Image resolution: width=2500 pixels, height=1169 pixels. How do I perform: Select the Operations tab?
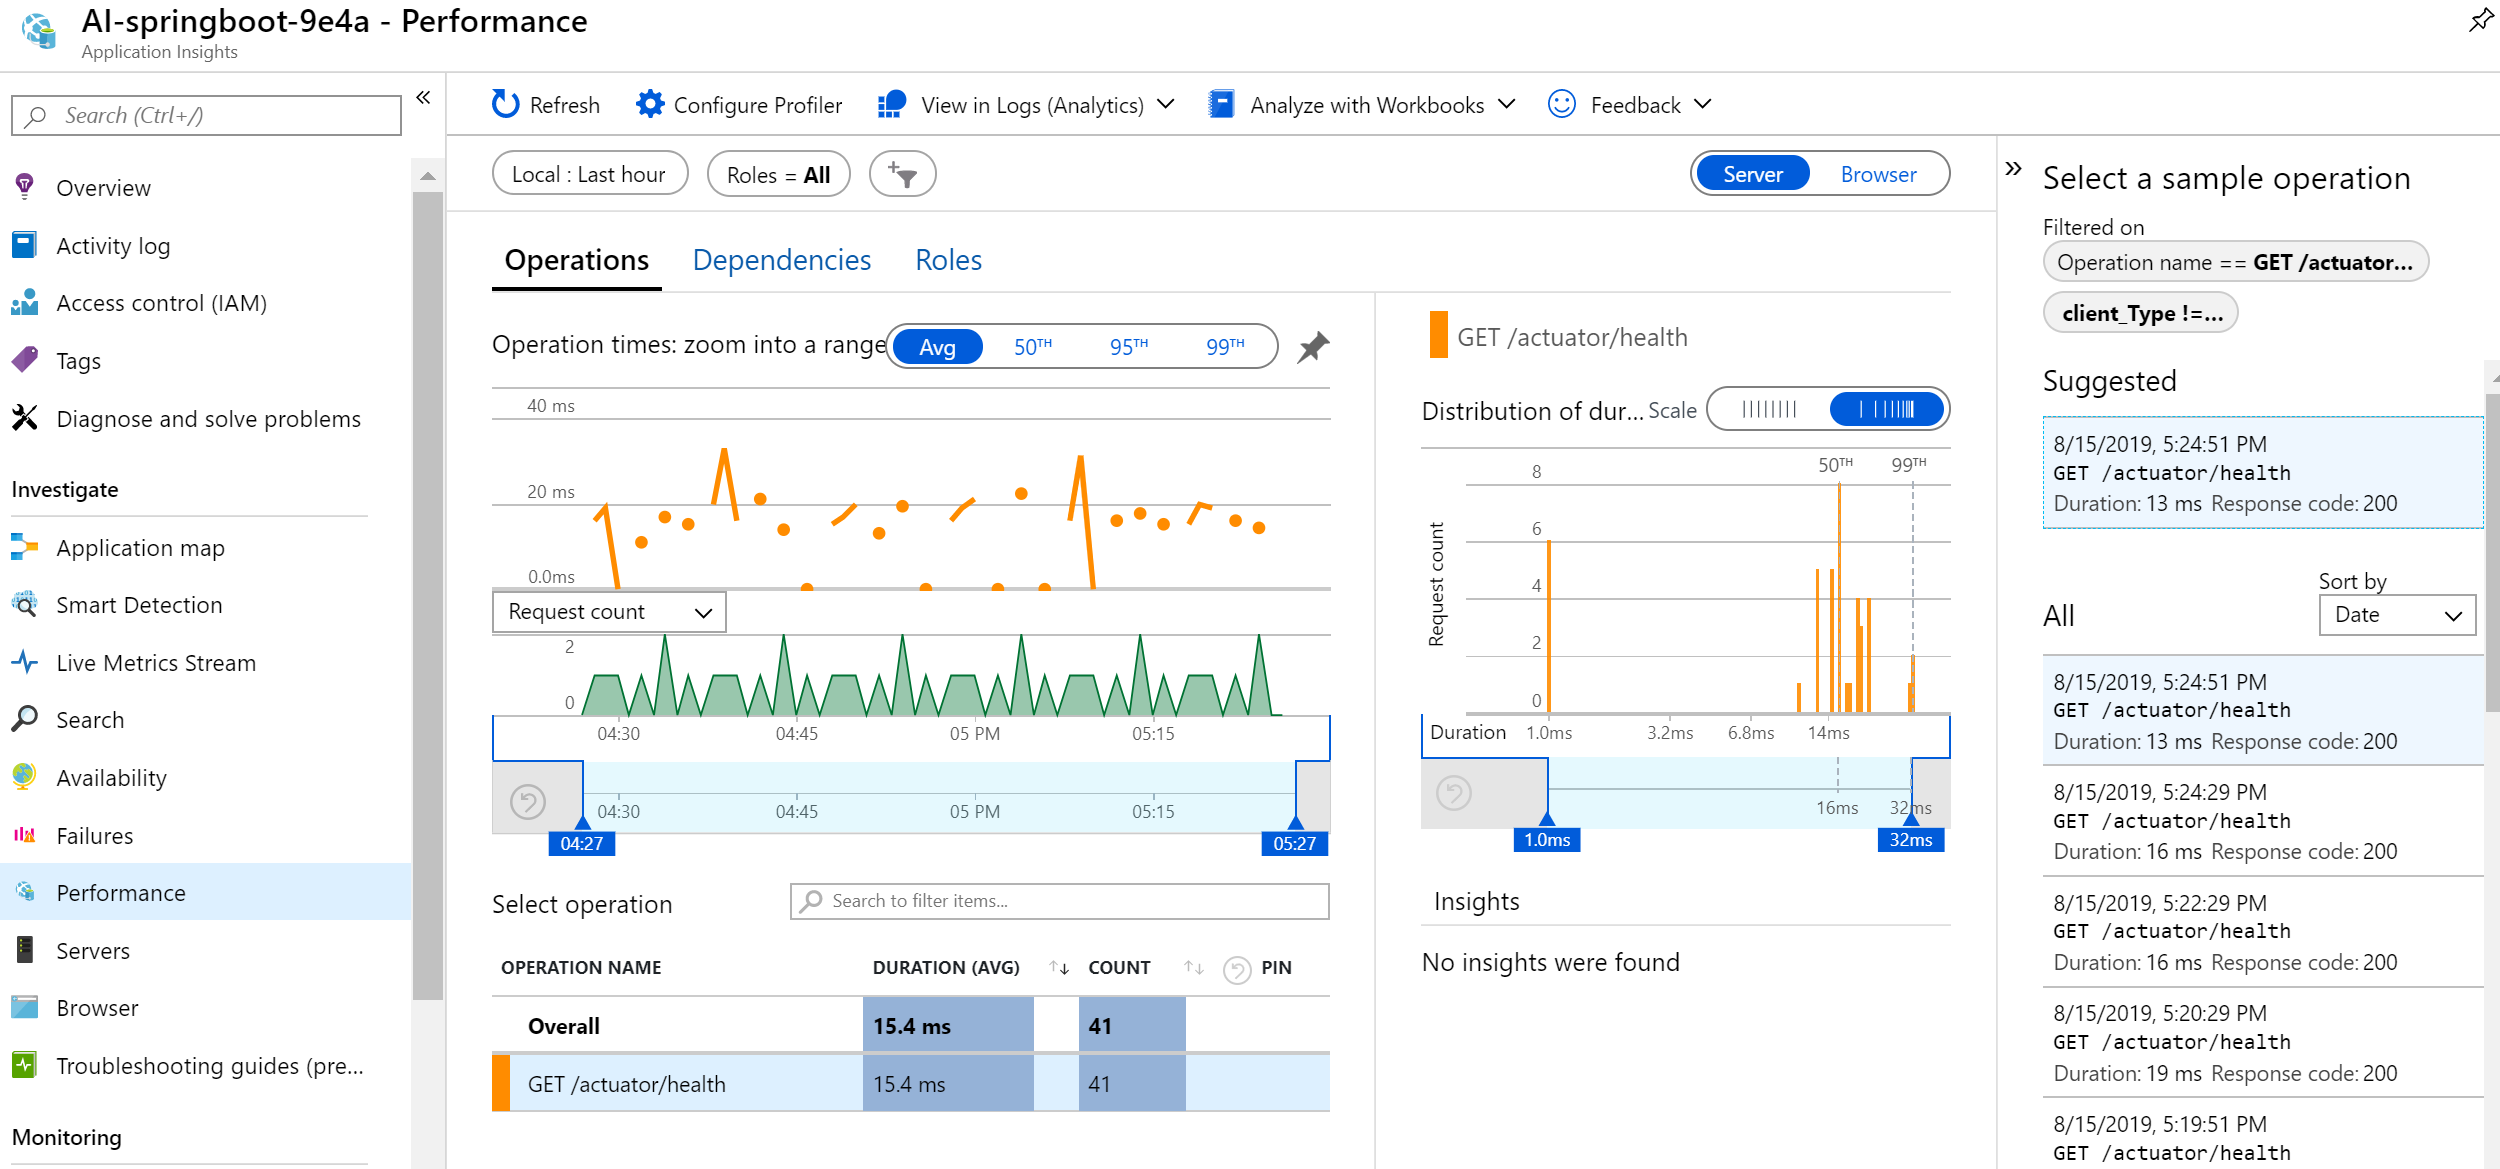[x=576, y=260]
